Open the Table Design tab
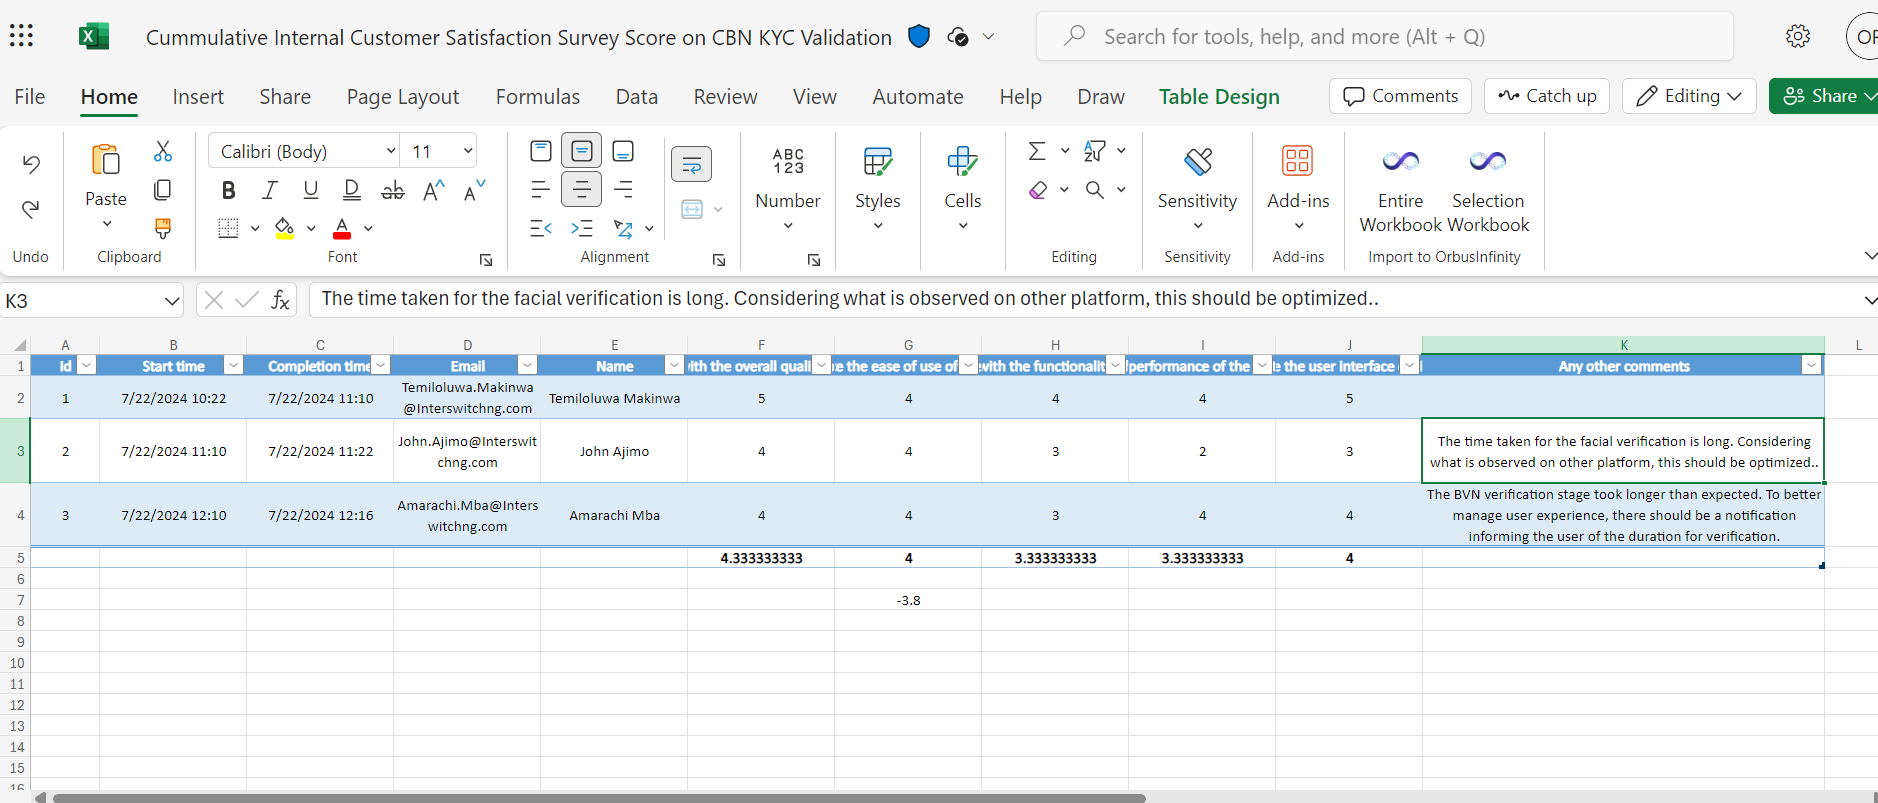This screenshot has height=803, width=1878. (1219, 97)
